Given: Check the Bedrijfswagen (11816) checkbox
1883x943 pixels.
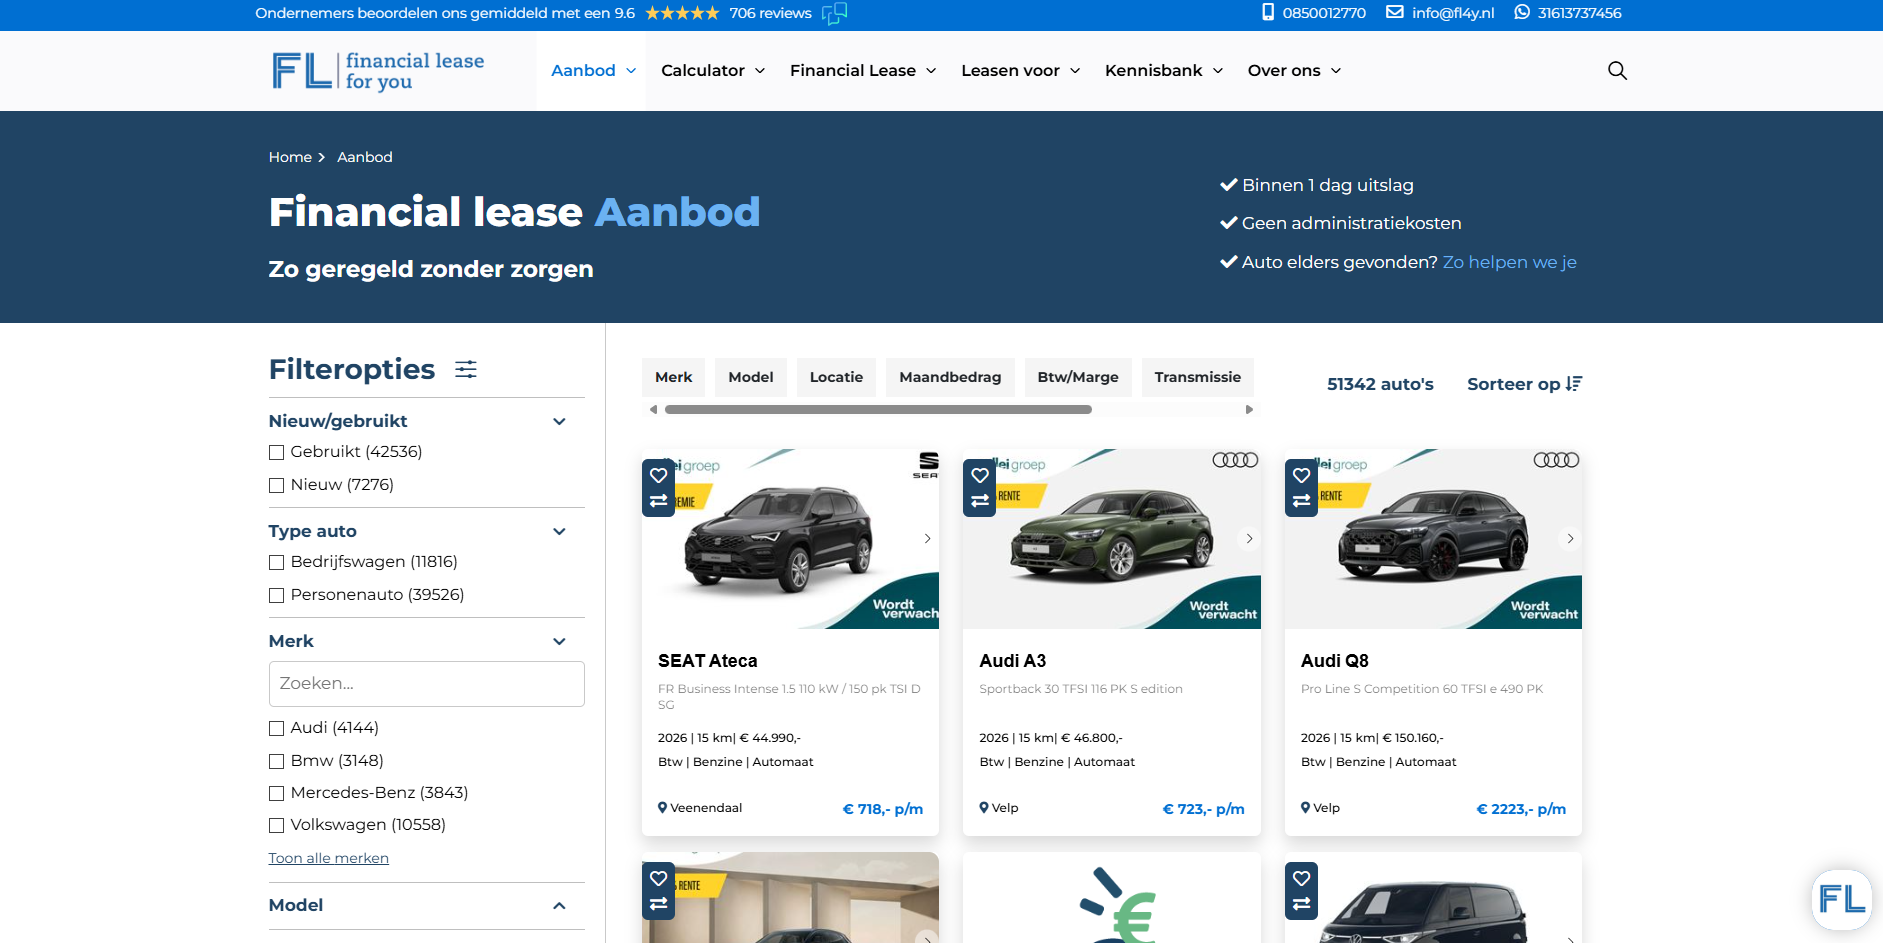Looking at the screenshot, I should [x=276, y=562].
